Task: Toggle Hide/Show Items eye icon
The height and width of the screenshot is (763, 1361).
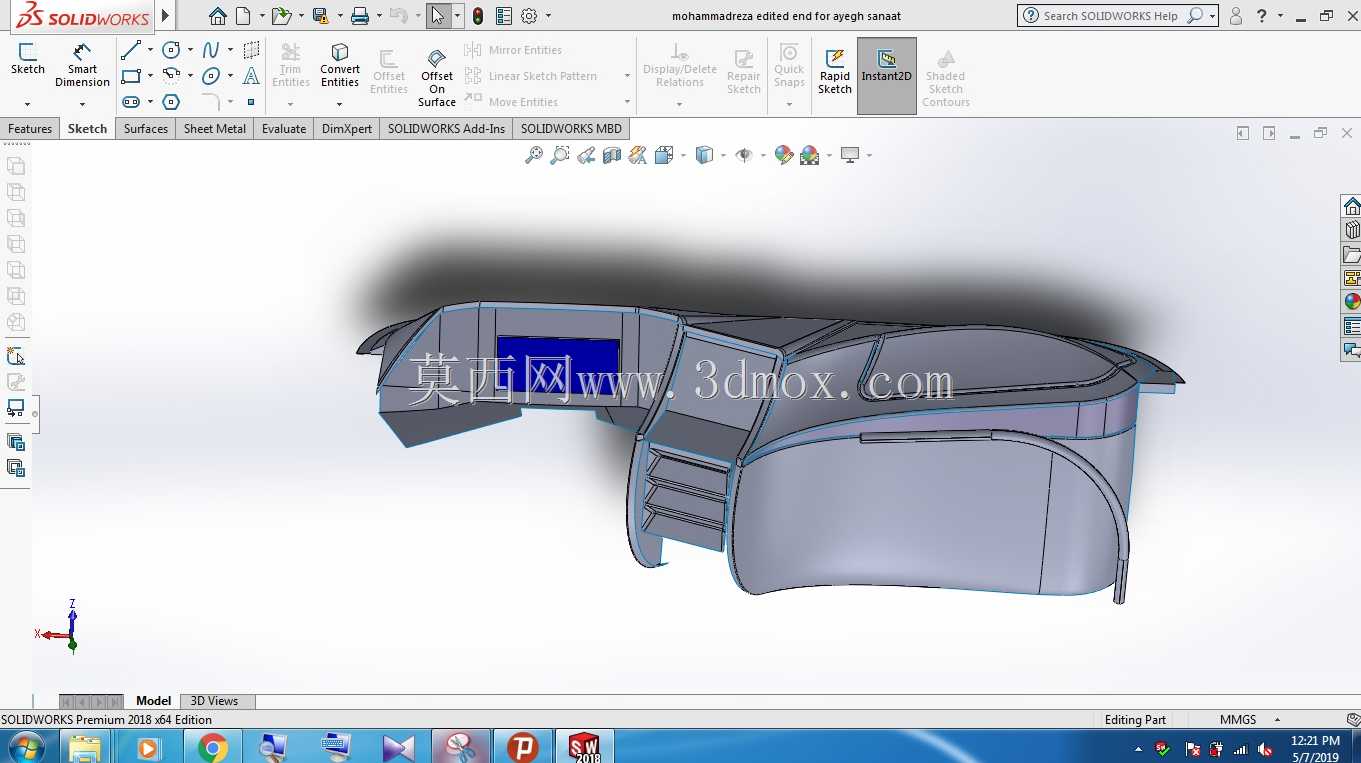Action: click(x=743, y=155)
